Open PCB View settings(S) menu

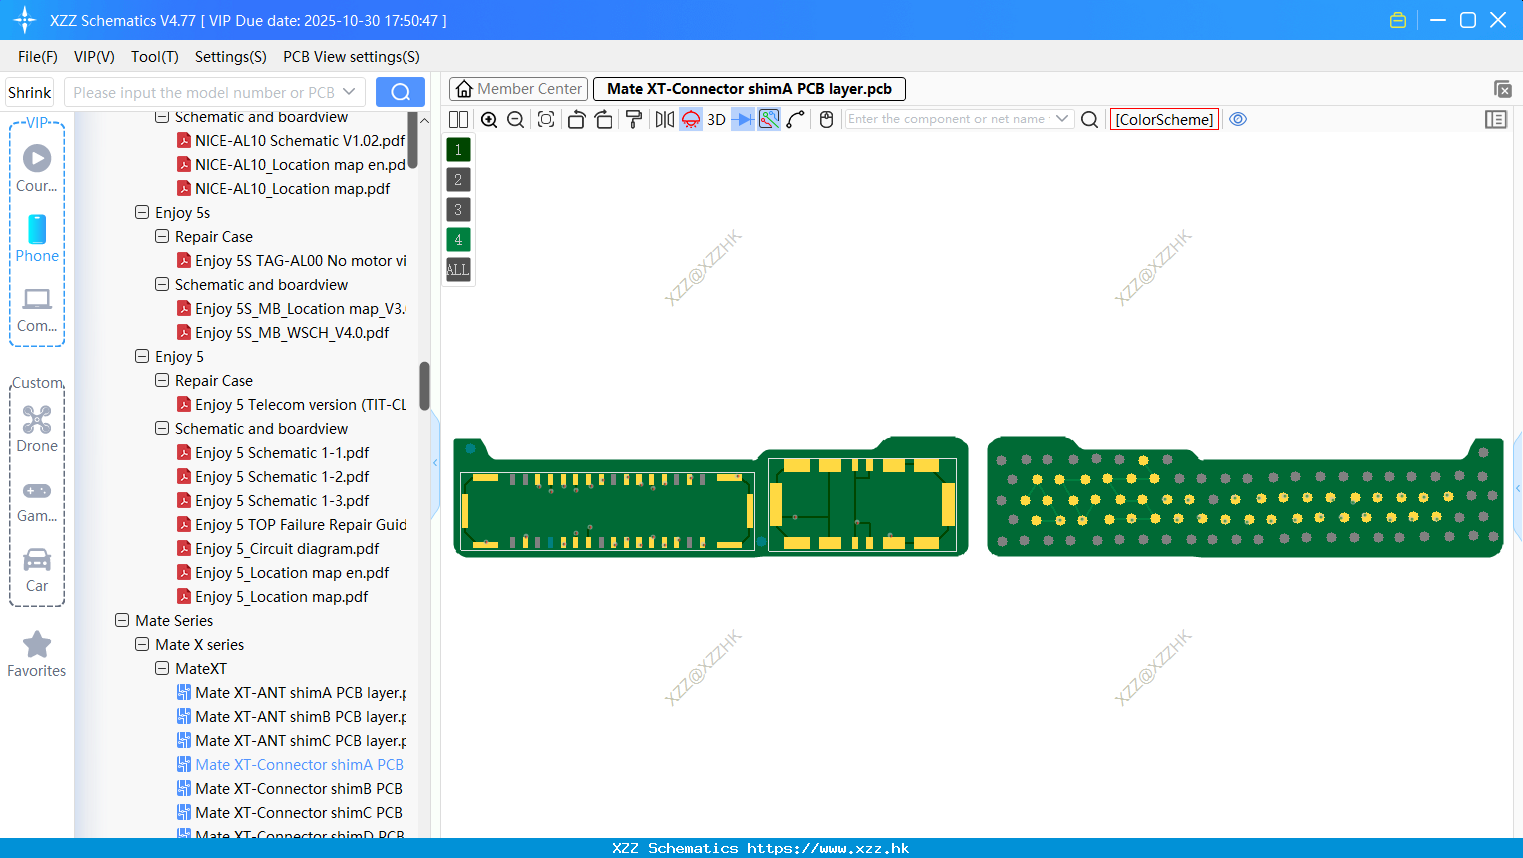(x=351, y=57)
